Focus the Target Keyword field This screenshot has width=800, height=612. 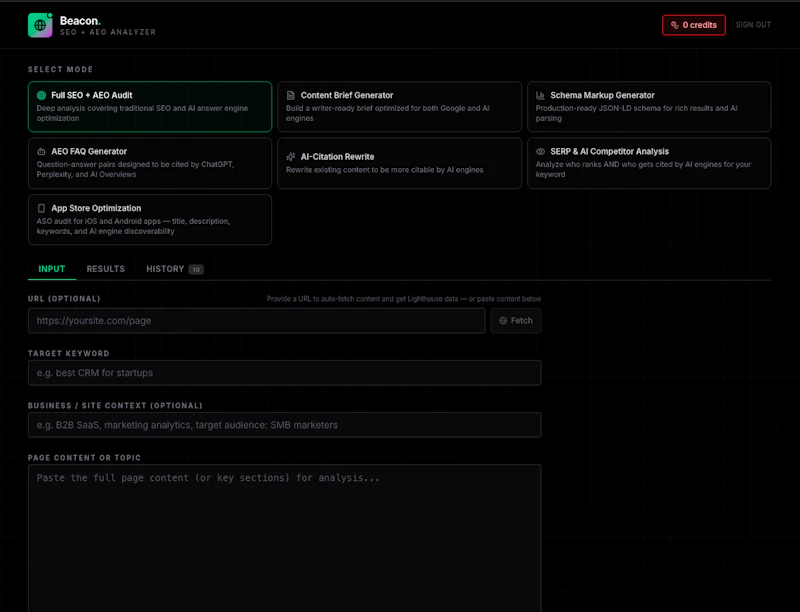pos(285,373)
